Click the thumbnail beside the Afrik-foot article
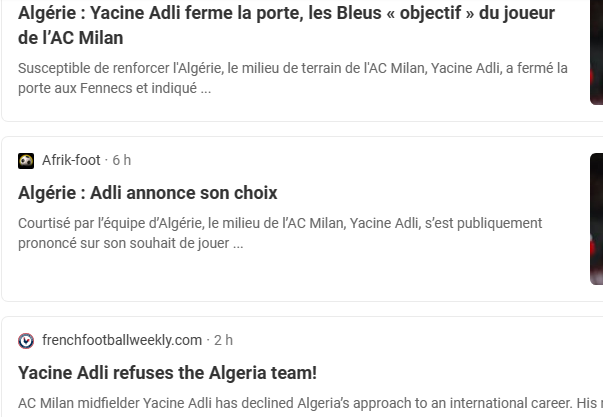603x417 pixels. (x=596, y=220)
